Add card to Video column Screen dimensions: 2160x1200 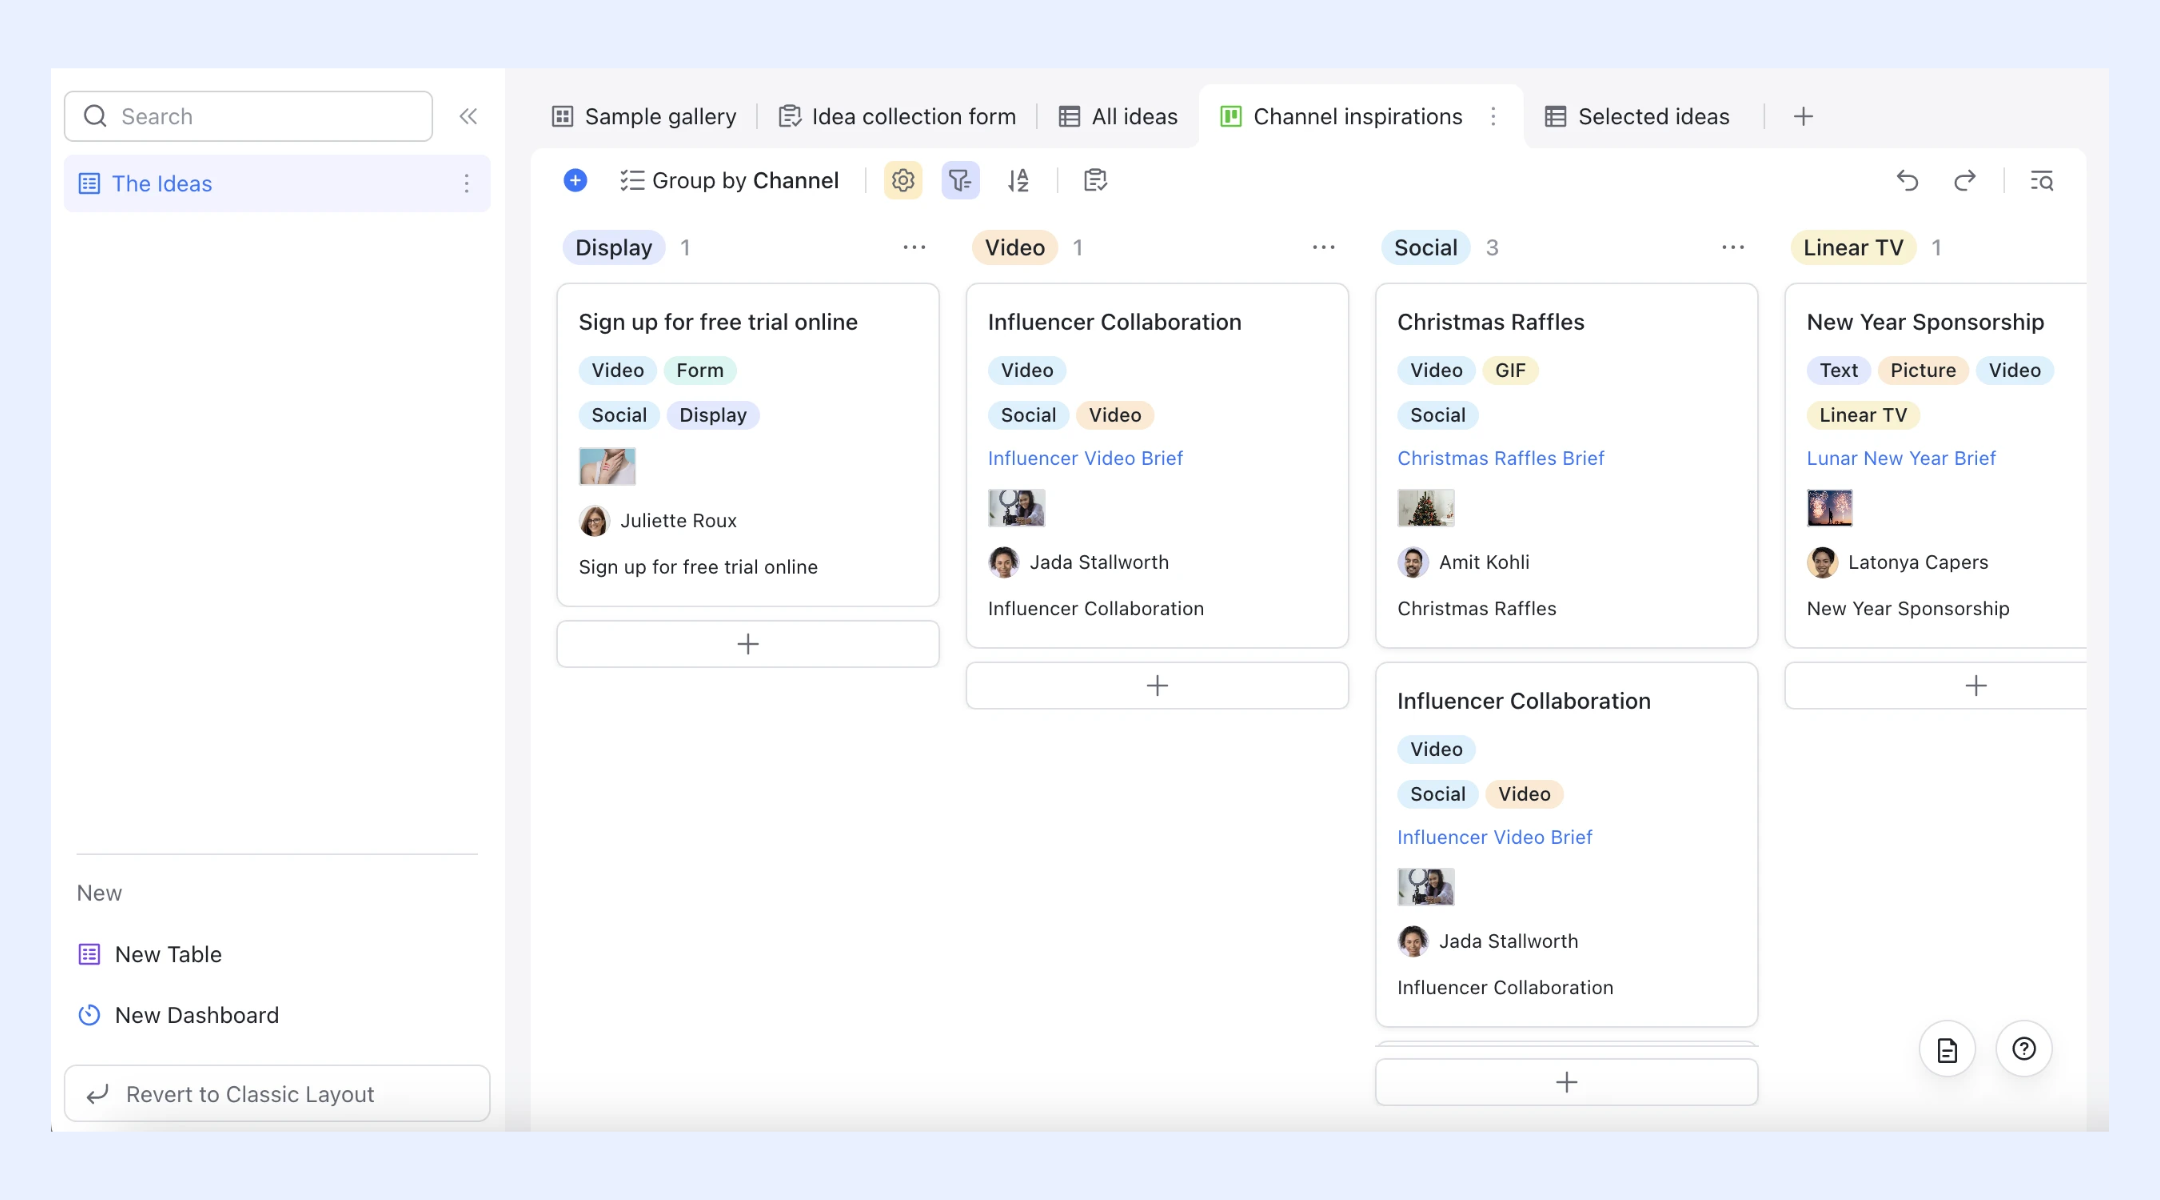pyautogui.click(x=1157, y=685)
